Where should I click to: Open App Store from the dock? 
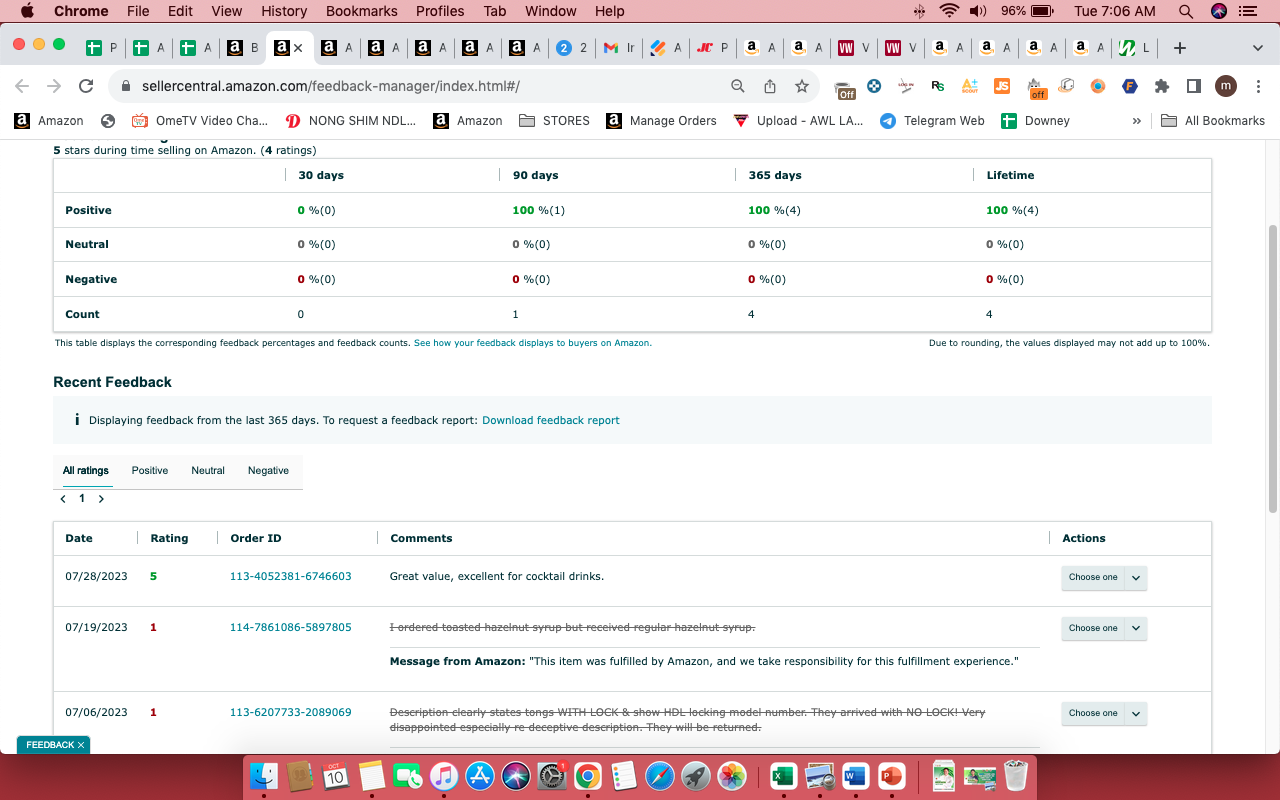pos(480,775)
